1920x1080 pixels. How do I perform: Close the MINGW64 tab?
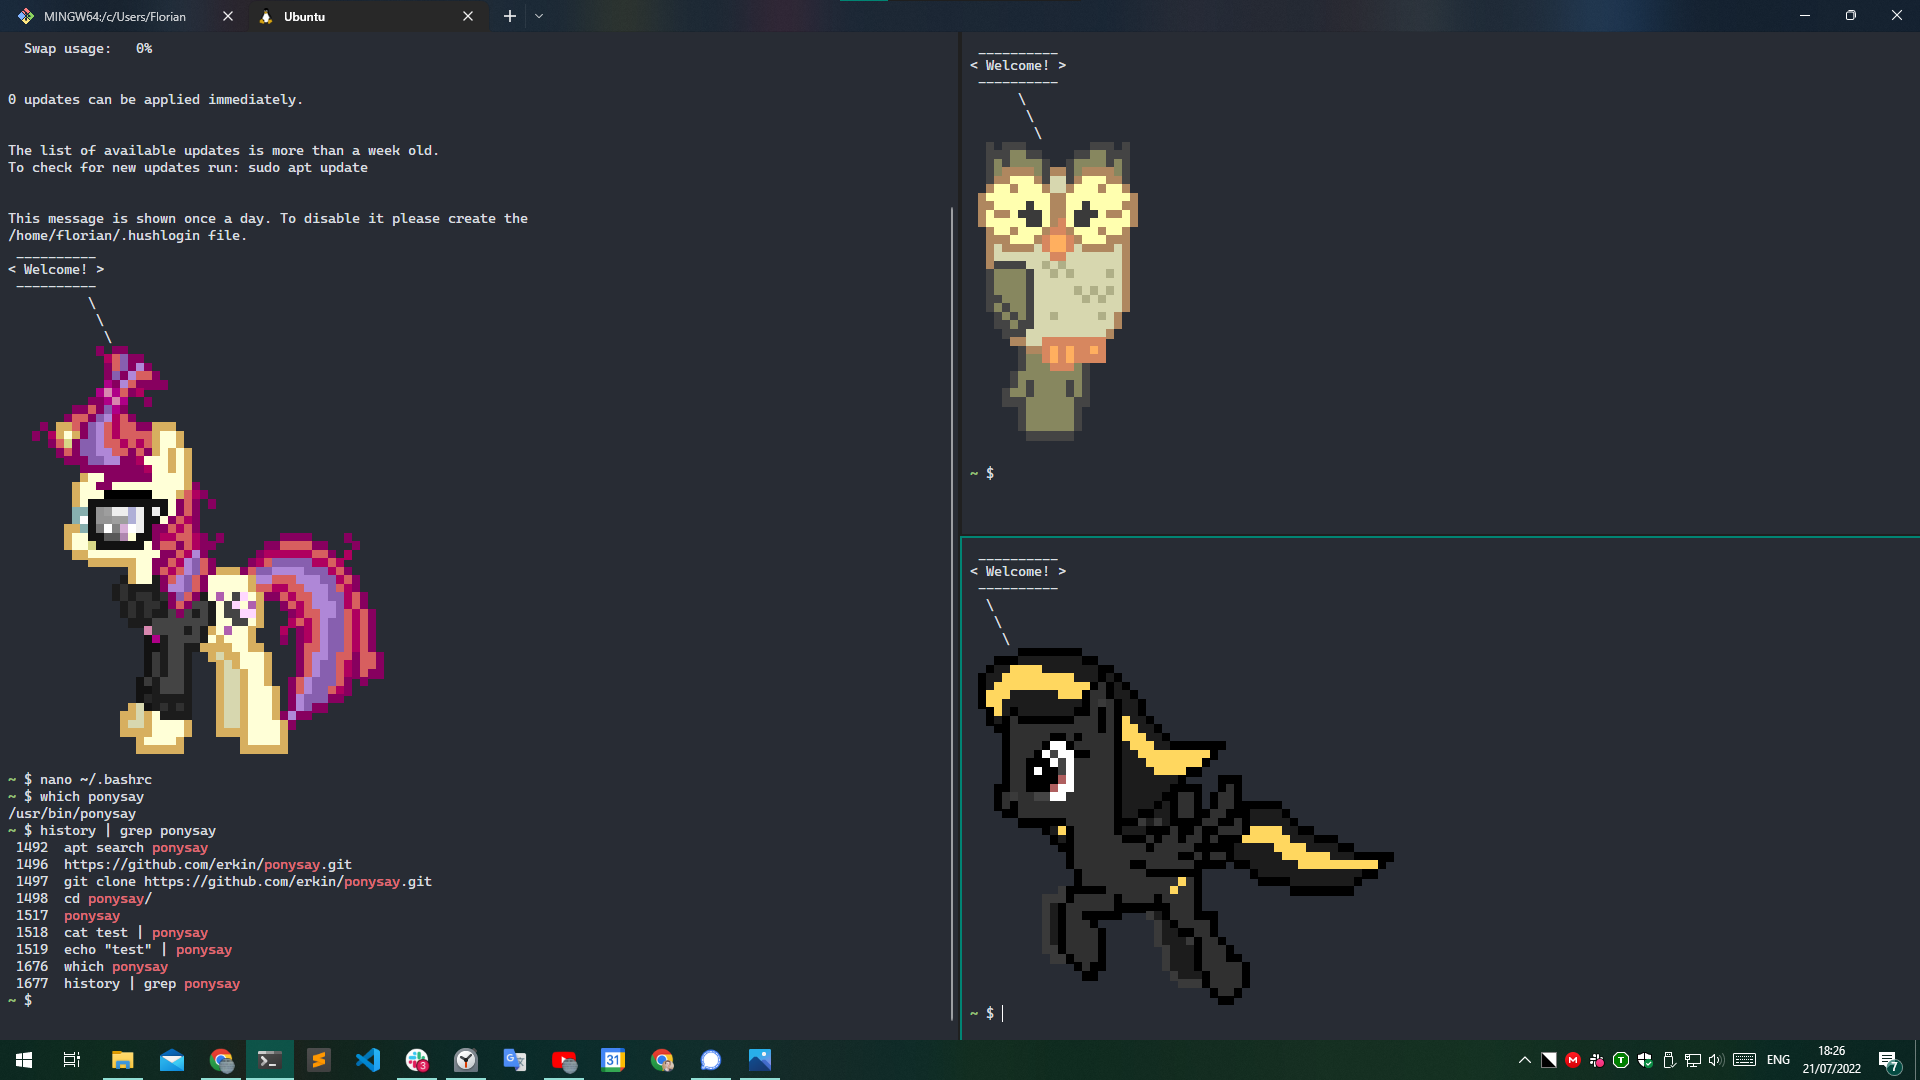(228, 16)
